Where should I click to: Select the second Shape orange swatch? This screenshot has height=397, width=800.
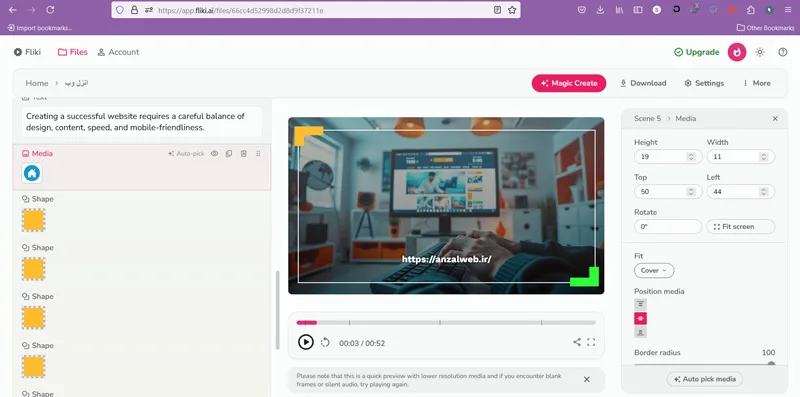pos(34,269)
